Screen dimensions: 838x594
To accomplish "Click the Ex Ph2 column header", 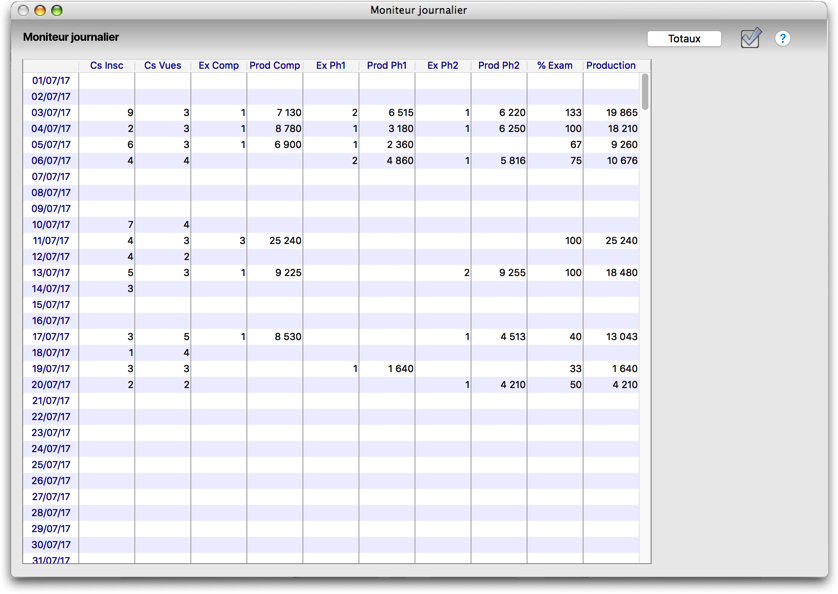I will tap(443, 65).
